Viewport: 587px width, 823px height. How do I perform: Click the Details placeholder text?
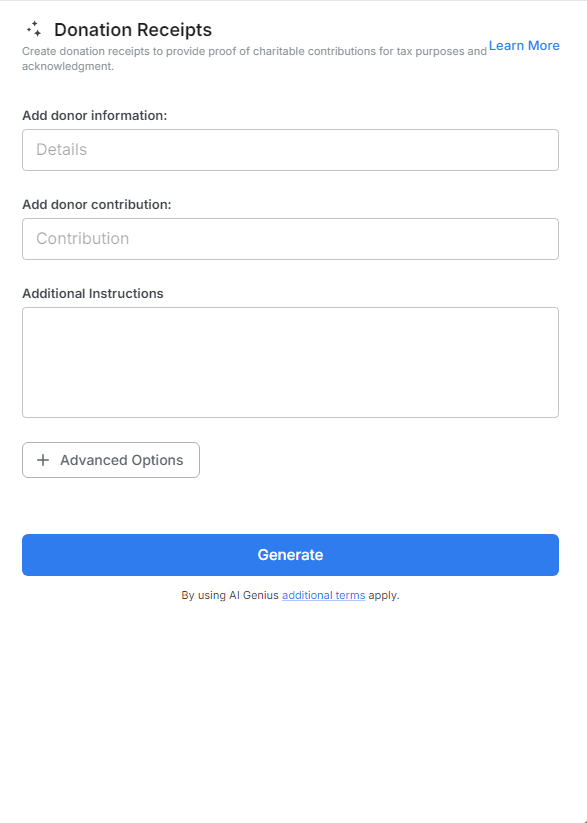point(63,149)
